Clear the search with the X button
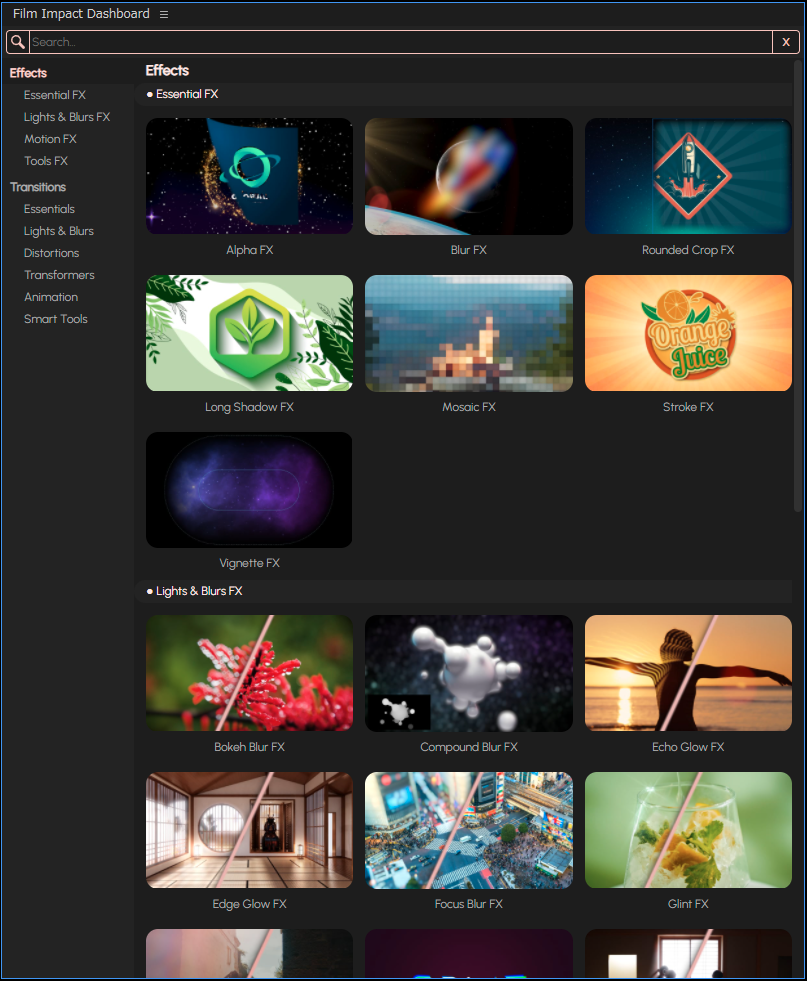This screenshot has height=981, width=807. point(786,42)
